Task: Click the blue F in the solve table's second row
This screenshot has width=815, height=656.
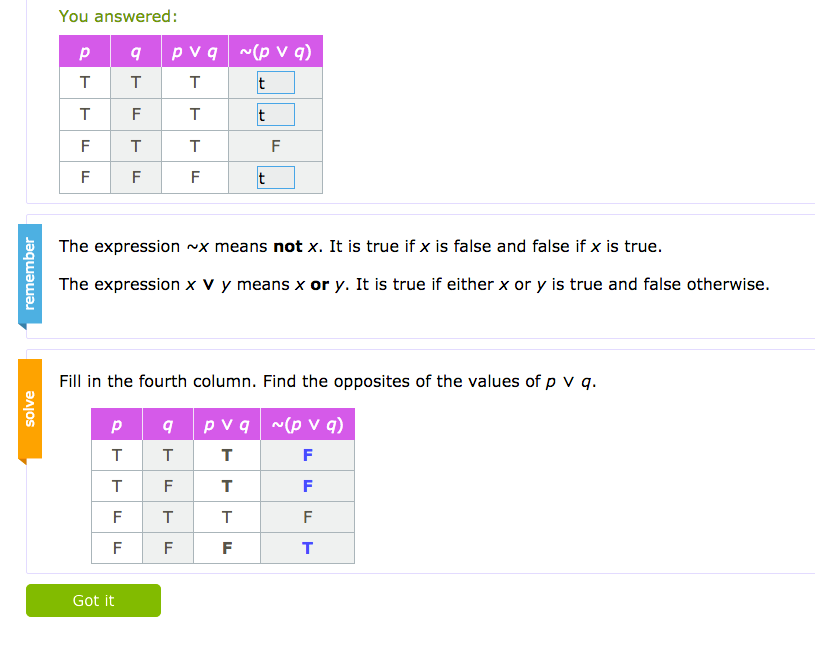Action: click(307, 487)
